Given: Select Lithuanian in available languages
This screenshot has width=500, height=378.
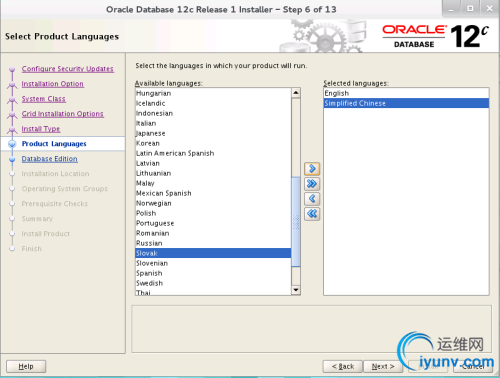Looking at the screenshot, I should point(213,173).
